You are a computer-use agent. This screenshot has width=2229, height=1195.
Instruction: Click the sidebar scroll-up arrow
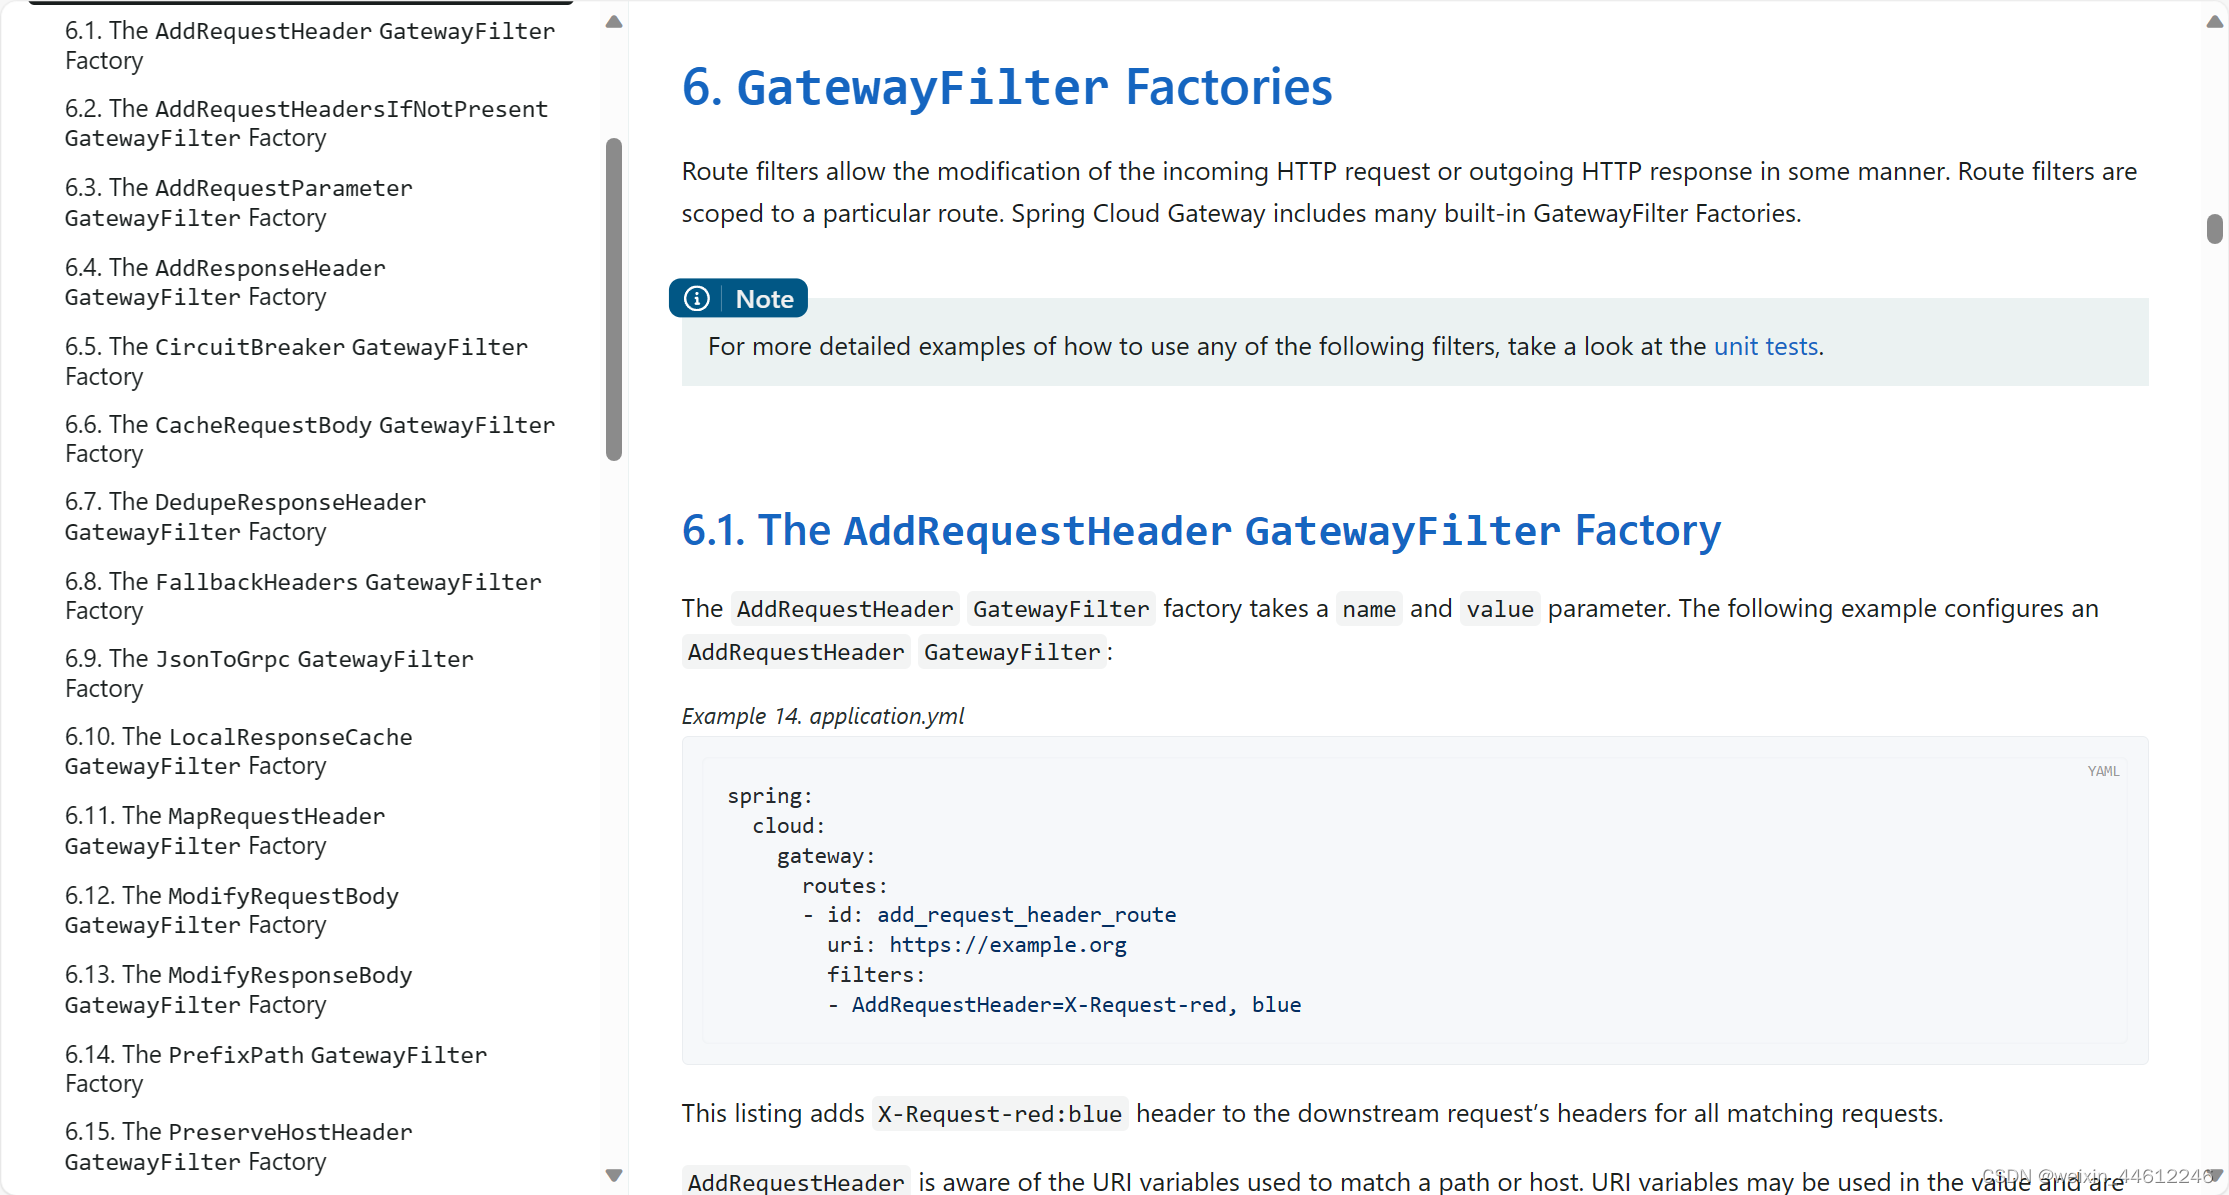point(614,22)
